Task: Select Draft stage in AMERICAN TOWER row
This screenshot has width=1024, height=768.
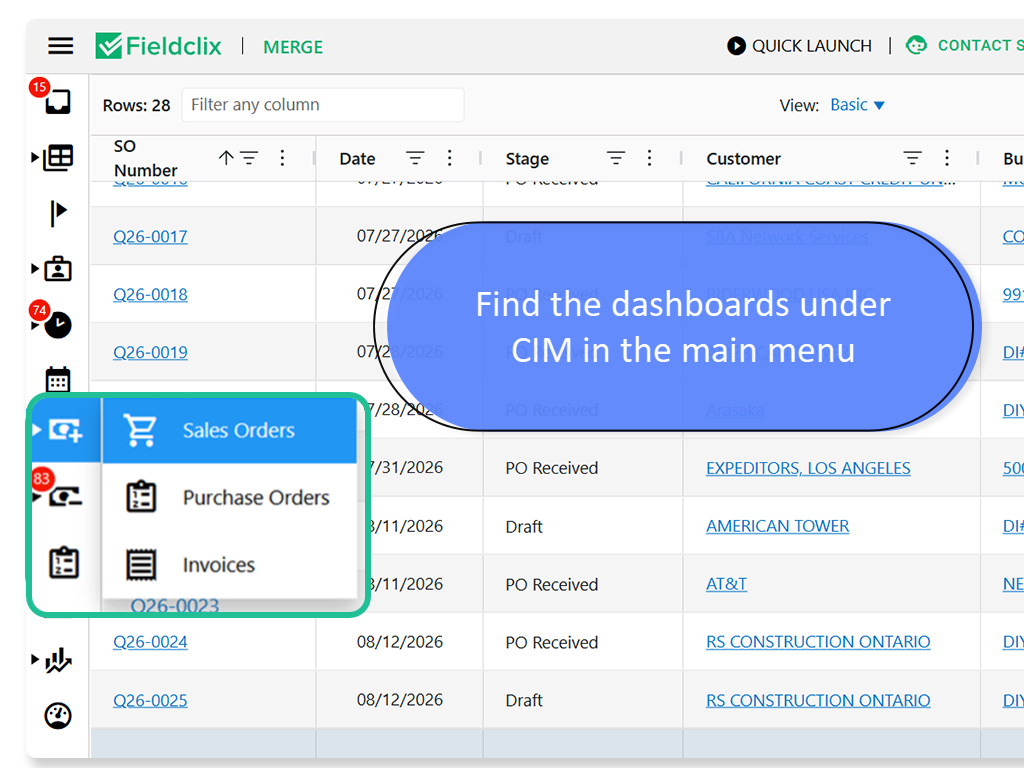Action: pos(524,526)
